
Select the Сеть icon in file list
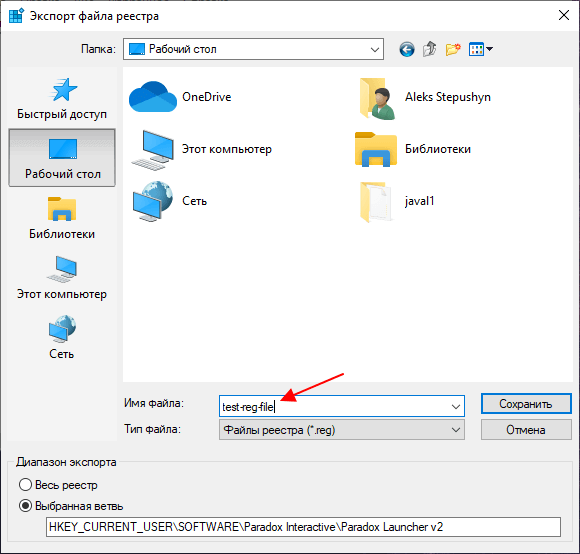[x=153, y=201]
